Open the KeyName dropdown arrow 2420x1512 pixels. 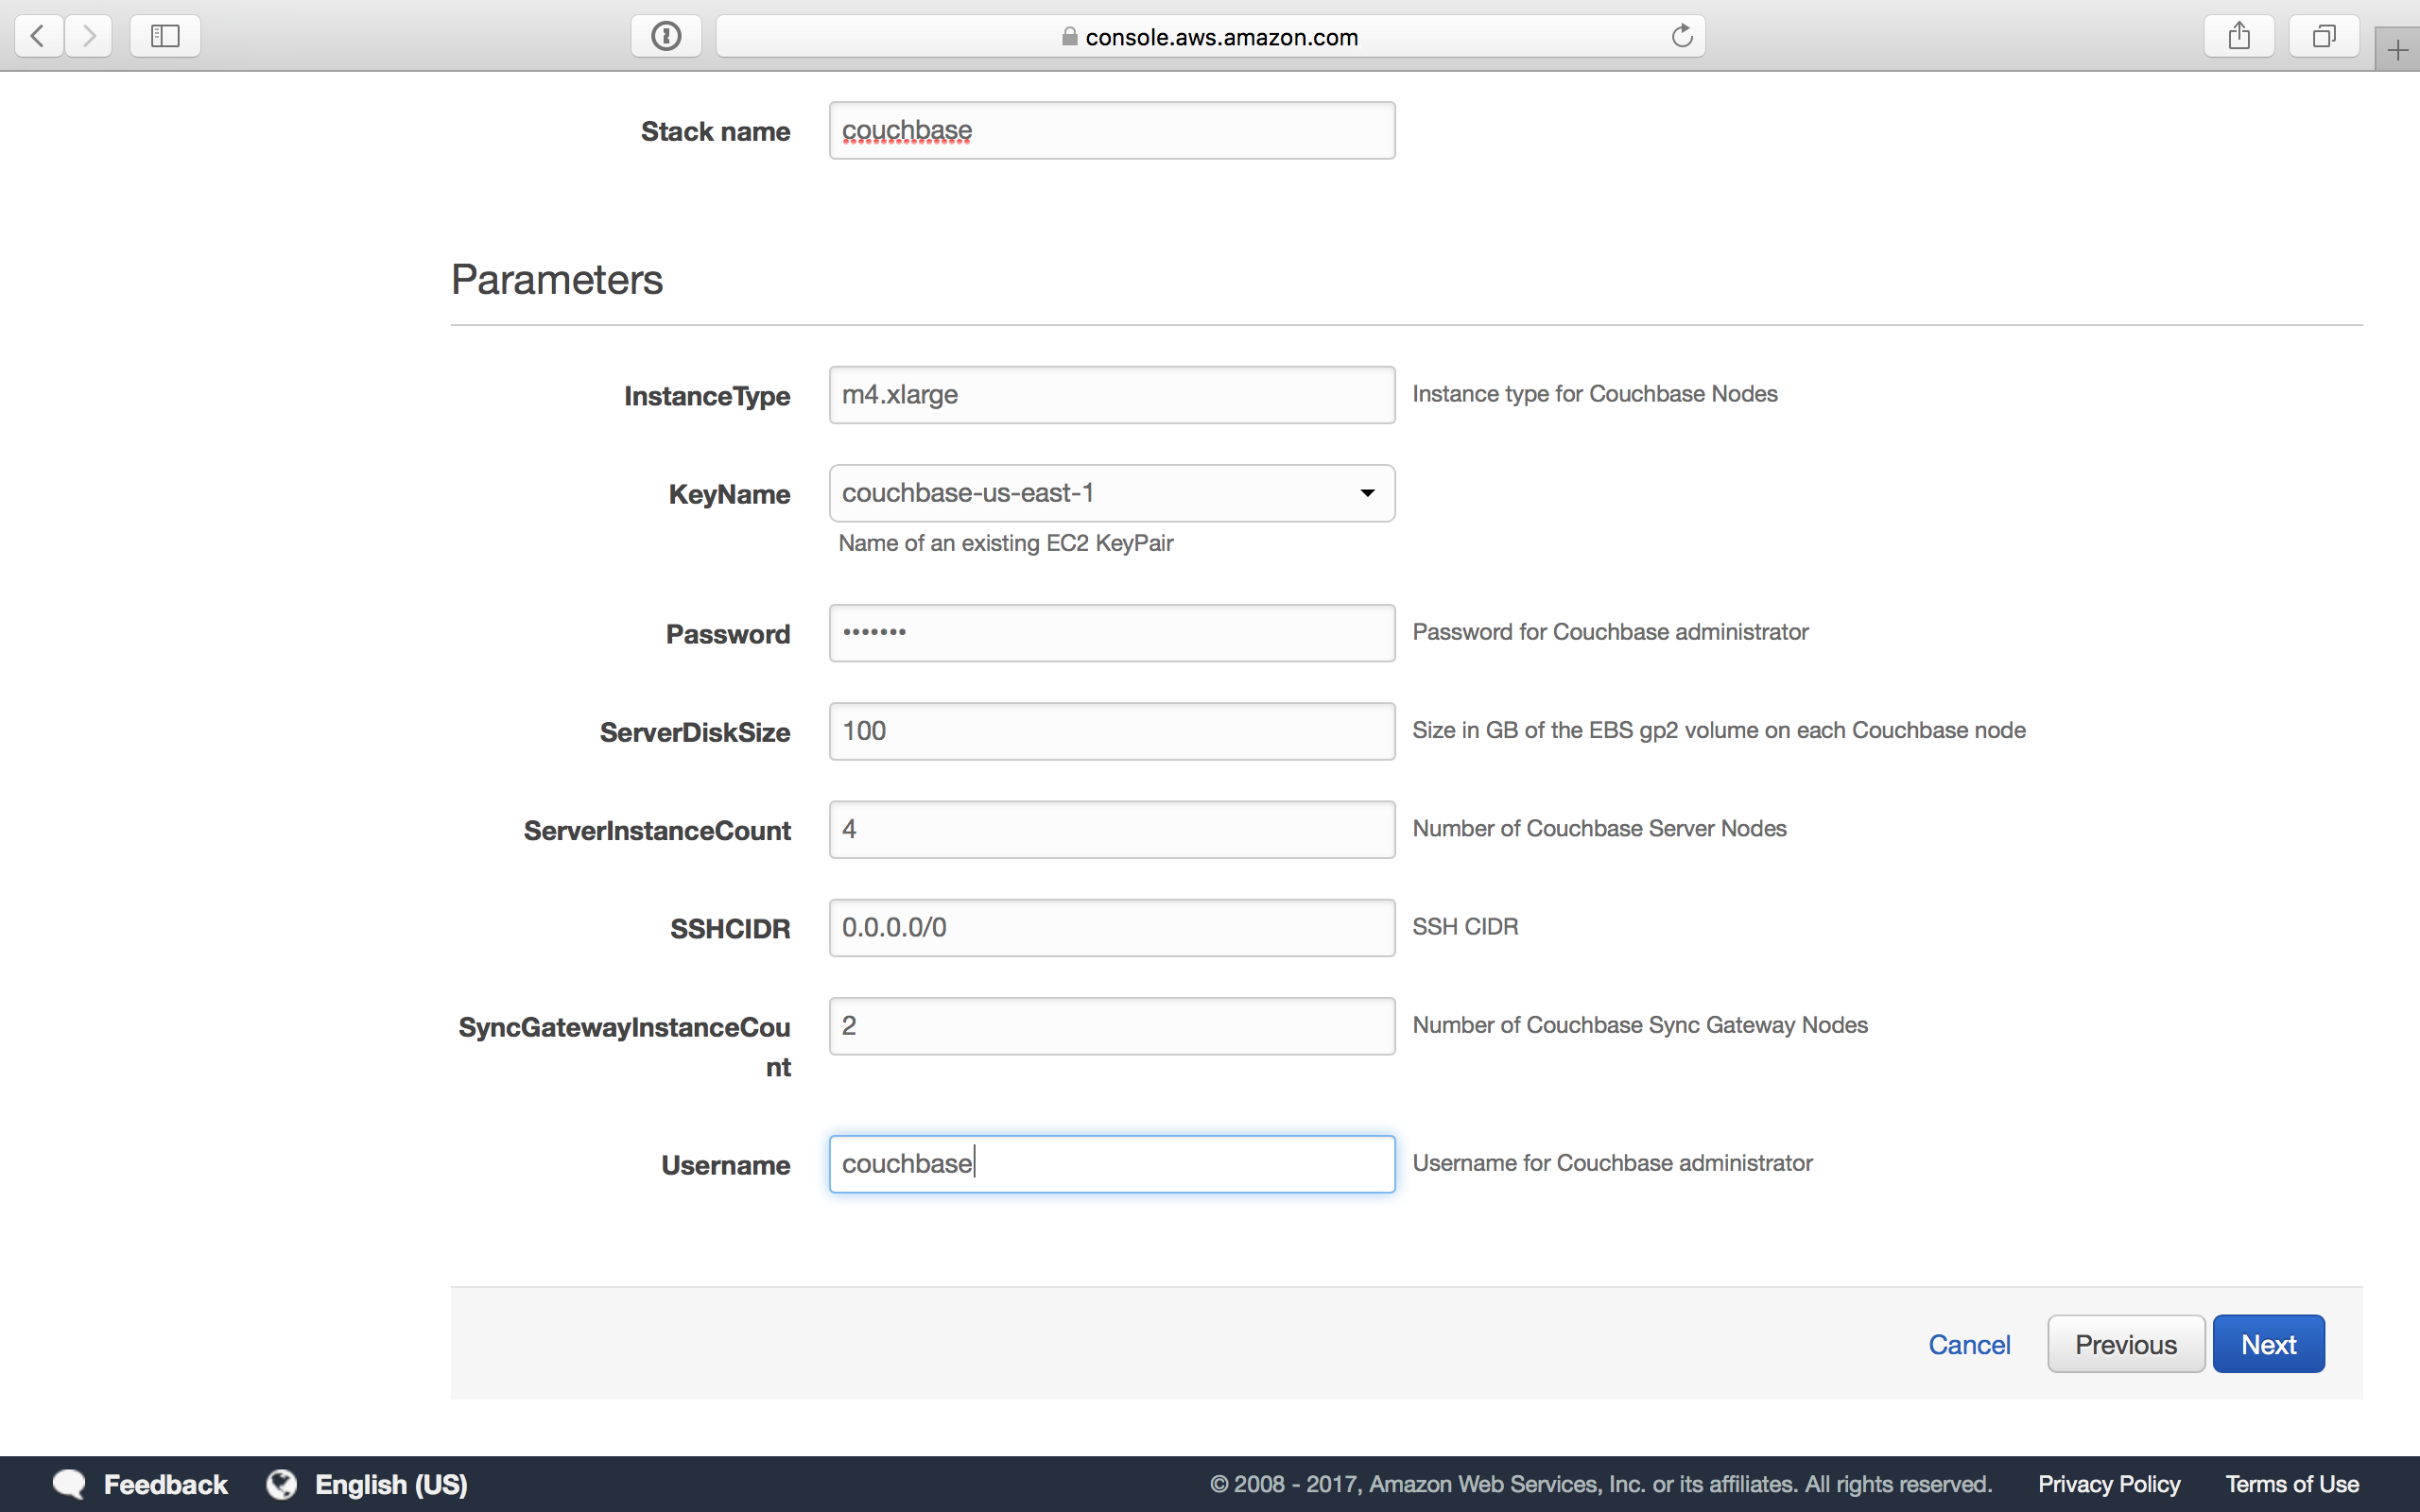[1367, 493]
